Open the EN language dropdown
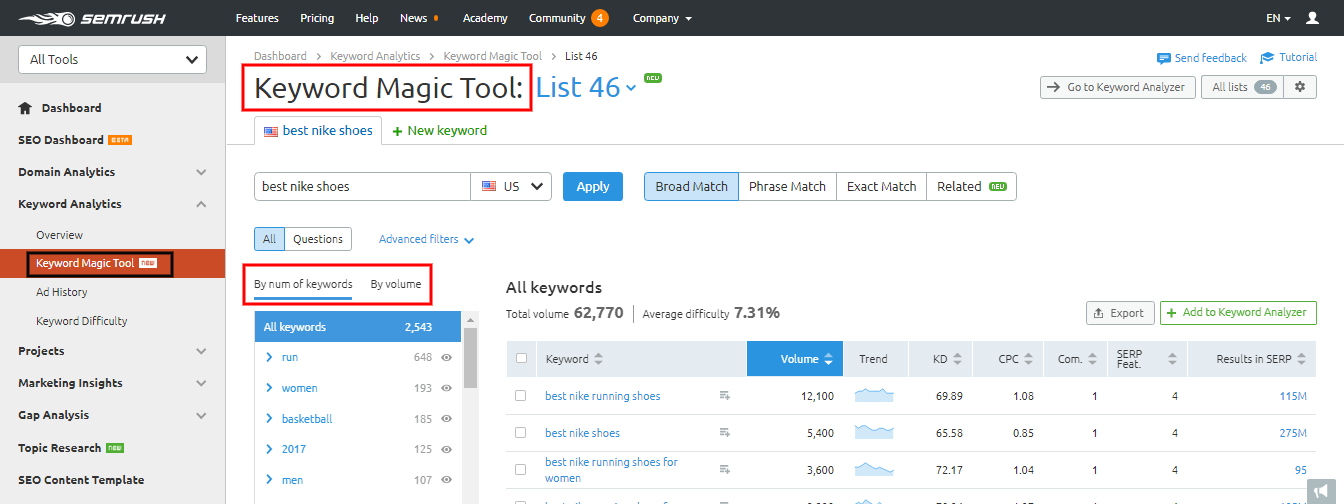1344x504 pixels. coord(1278,18)
